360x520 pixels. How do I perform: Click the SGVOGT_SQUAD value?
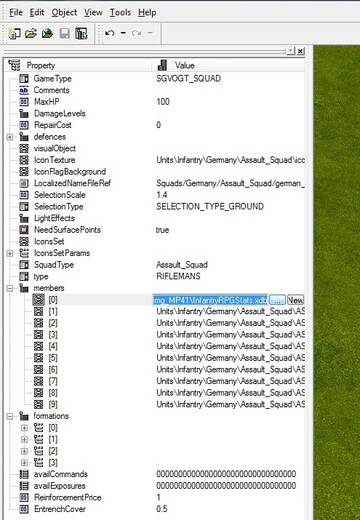pyautogui.click(x=189, y=79)
